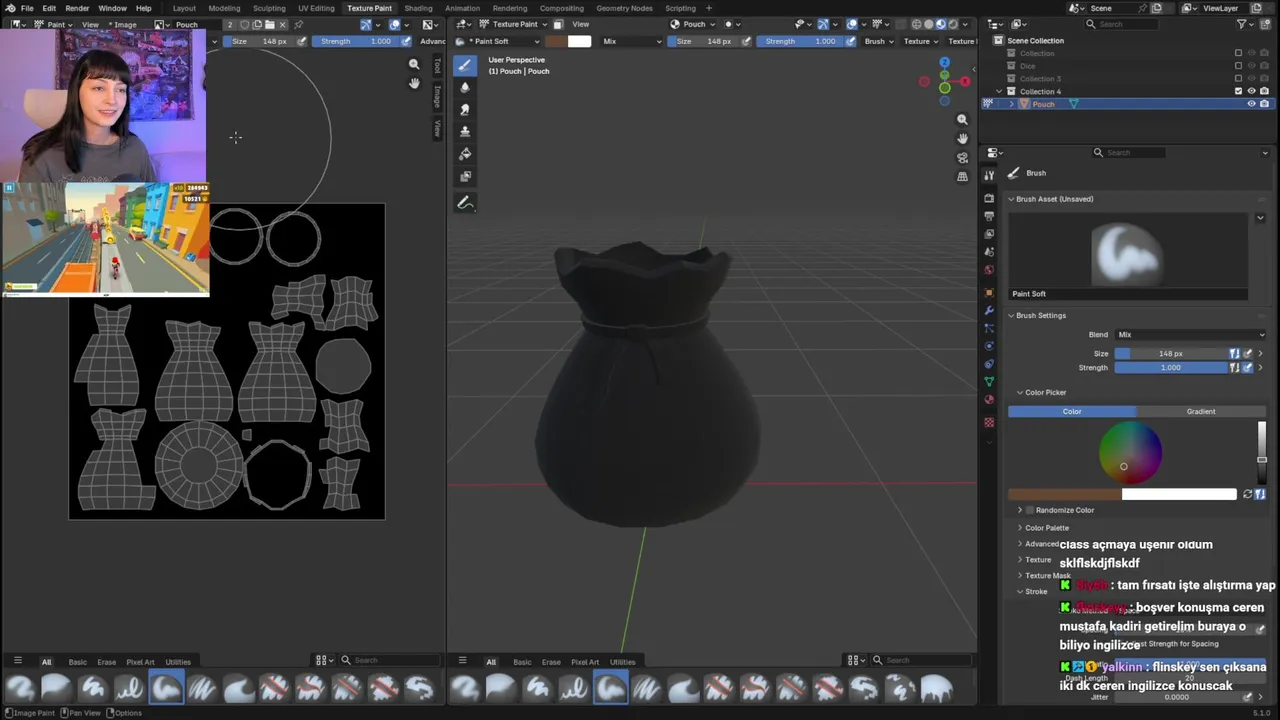Viewport: 1280px width, 720px height.
Task: Collapse the Color Picker panel
Action: [1020, 393]
